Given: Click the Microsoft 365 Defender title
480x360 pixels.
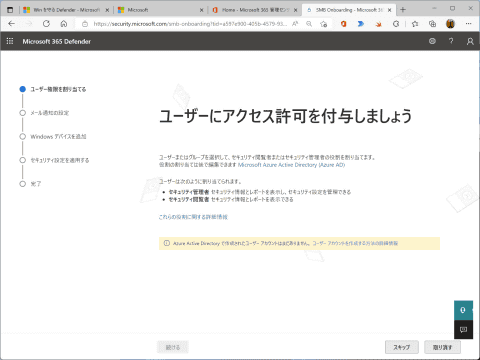Looking at the screenshot, I should tap(57, 41).
